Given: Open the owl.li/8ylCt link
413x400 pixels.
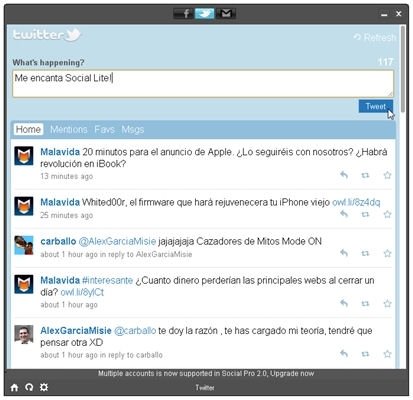Looking at the screenshot, I should coord(82,292).
